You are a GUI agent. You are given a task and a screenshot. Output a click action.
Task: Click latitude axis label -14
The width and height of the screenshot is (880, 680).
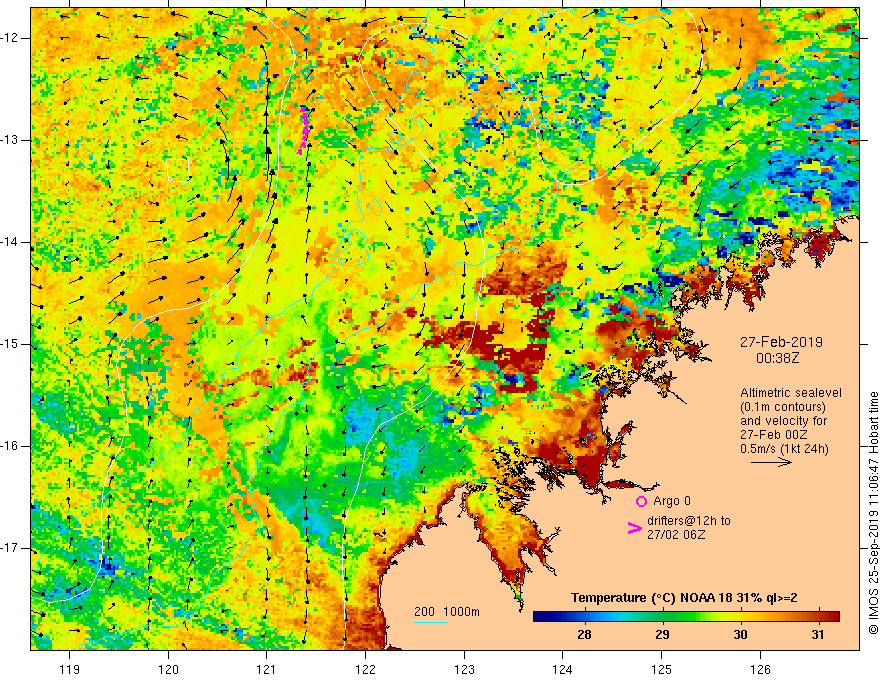coord(11,242)
